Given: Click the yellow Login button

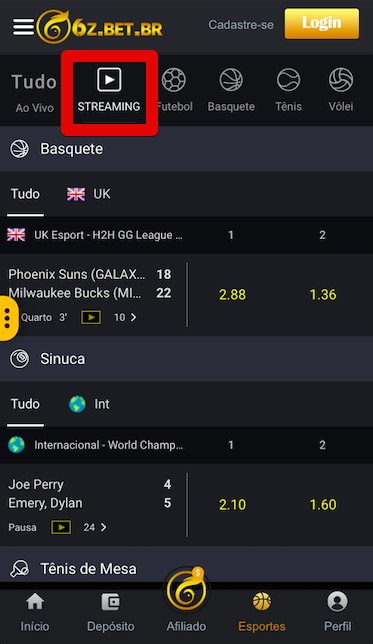Looking at the screenshot, I should coord(322,23).
